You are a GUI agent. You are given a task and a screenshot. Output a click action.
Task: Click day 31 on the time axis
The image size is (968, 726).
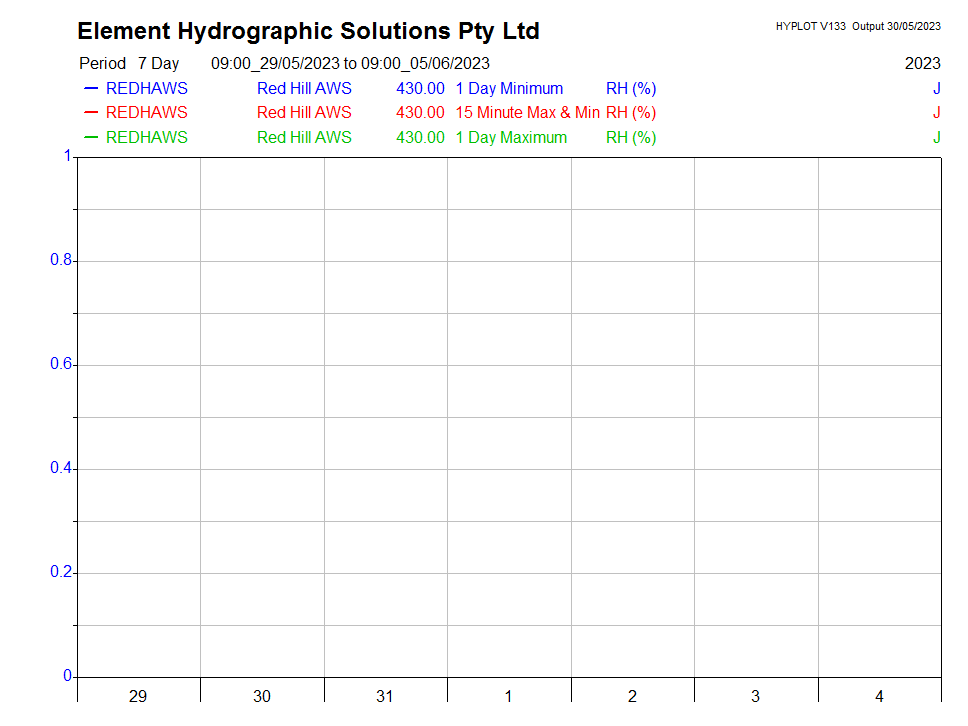point(385,696)
